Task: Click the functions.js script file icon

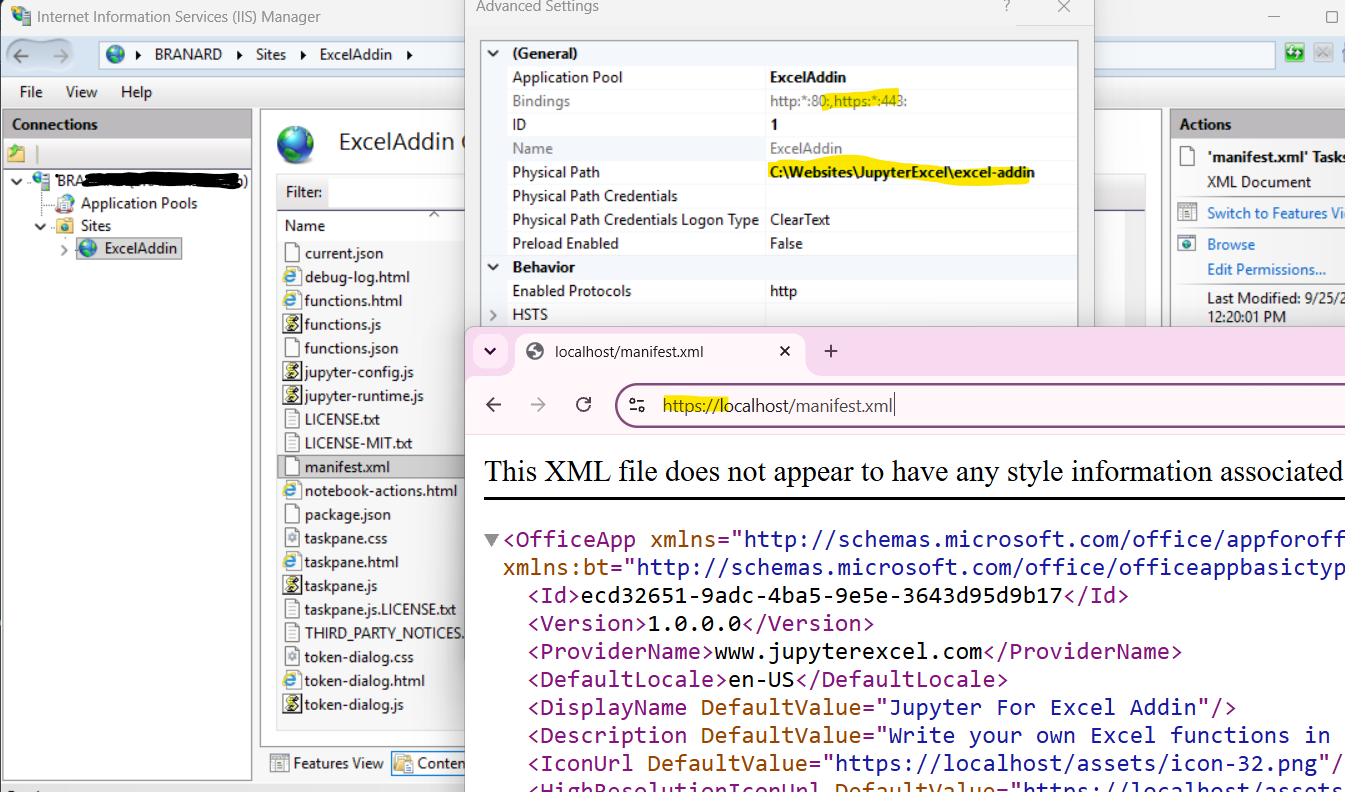Action: coord(292,324)
